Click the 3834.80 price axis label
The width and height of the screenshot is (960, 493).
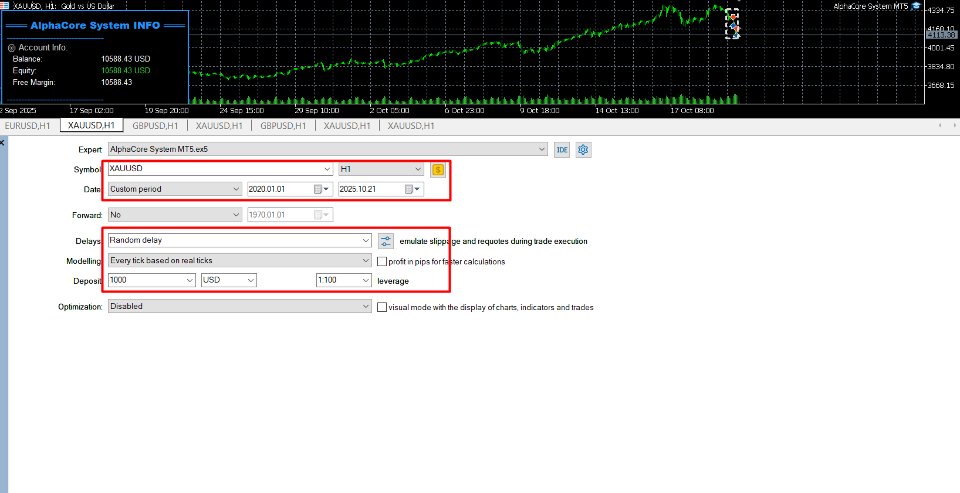click(942, 66)
